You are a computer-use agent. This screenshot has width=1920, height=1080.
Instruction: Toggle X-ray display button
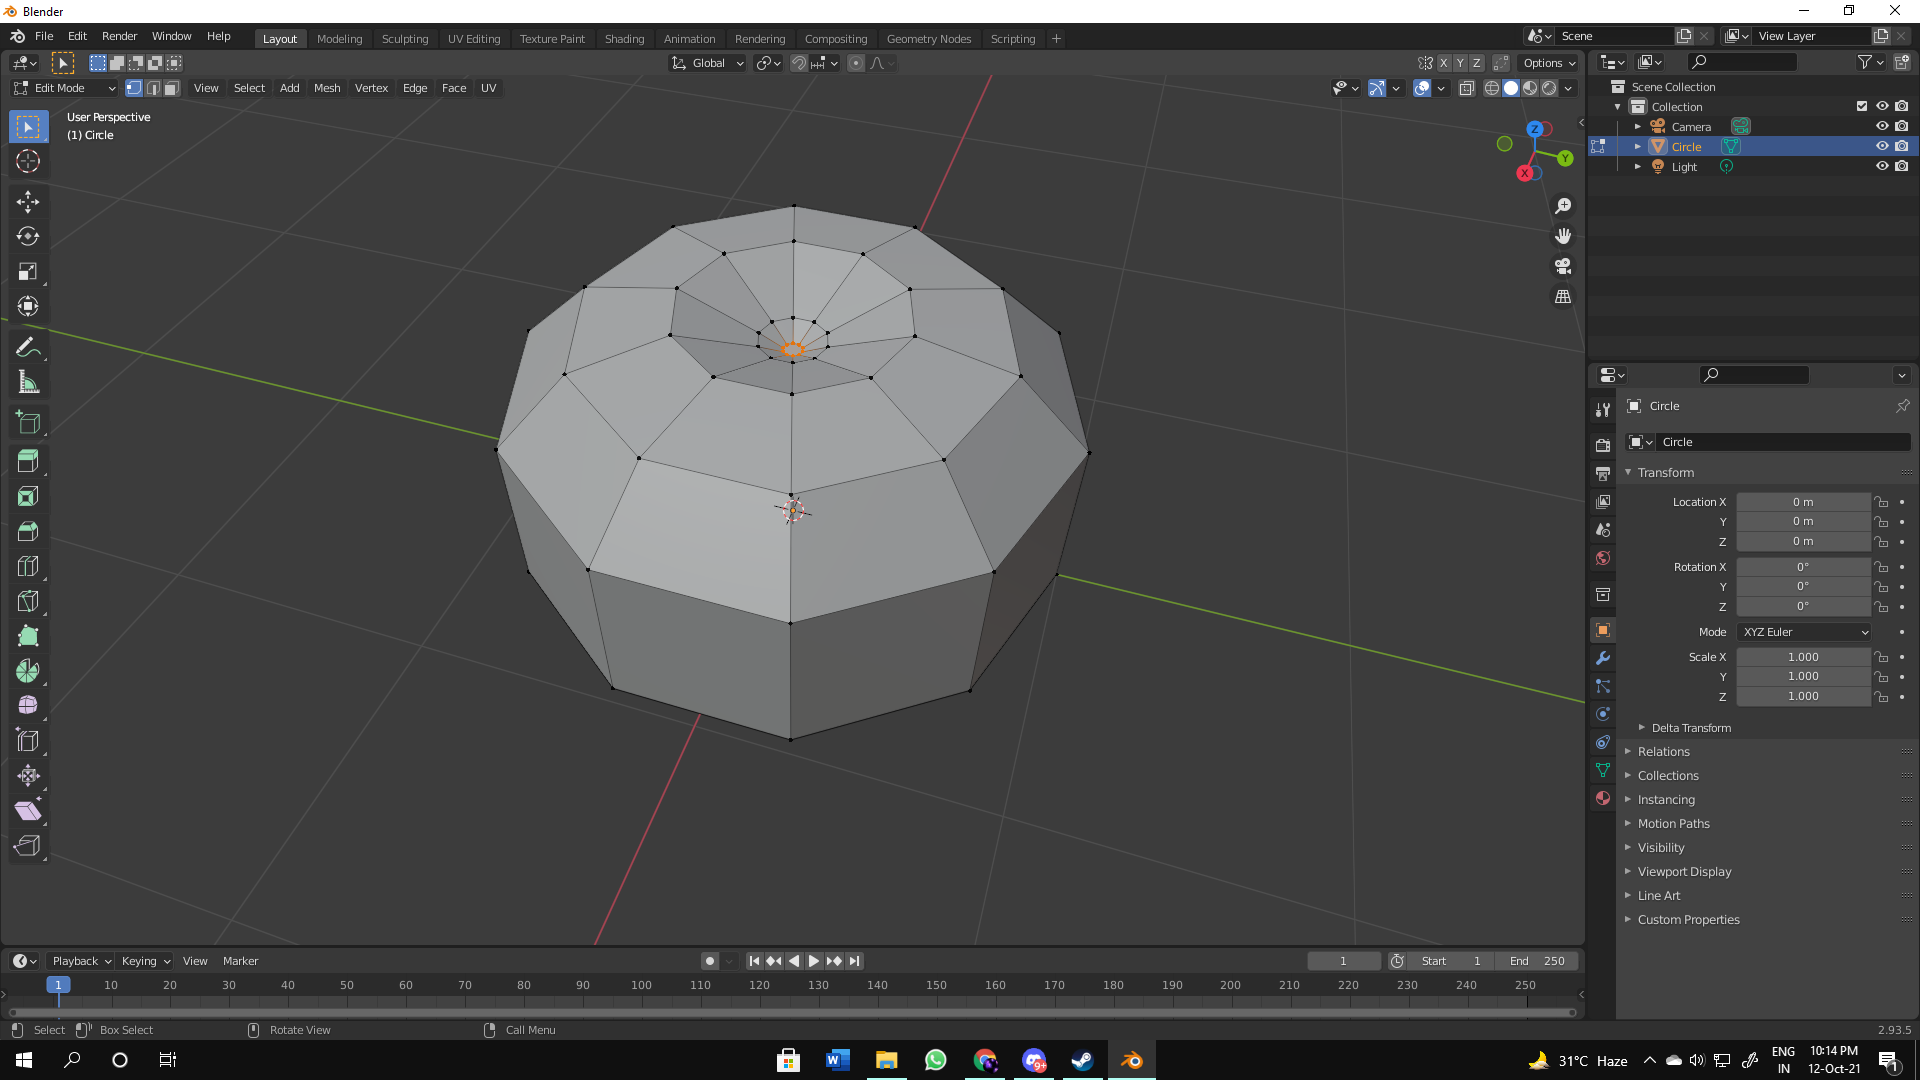pos(1467,88)
